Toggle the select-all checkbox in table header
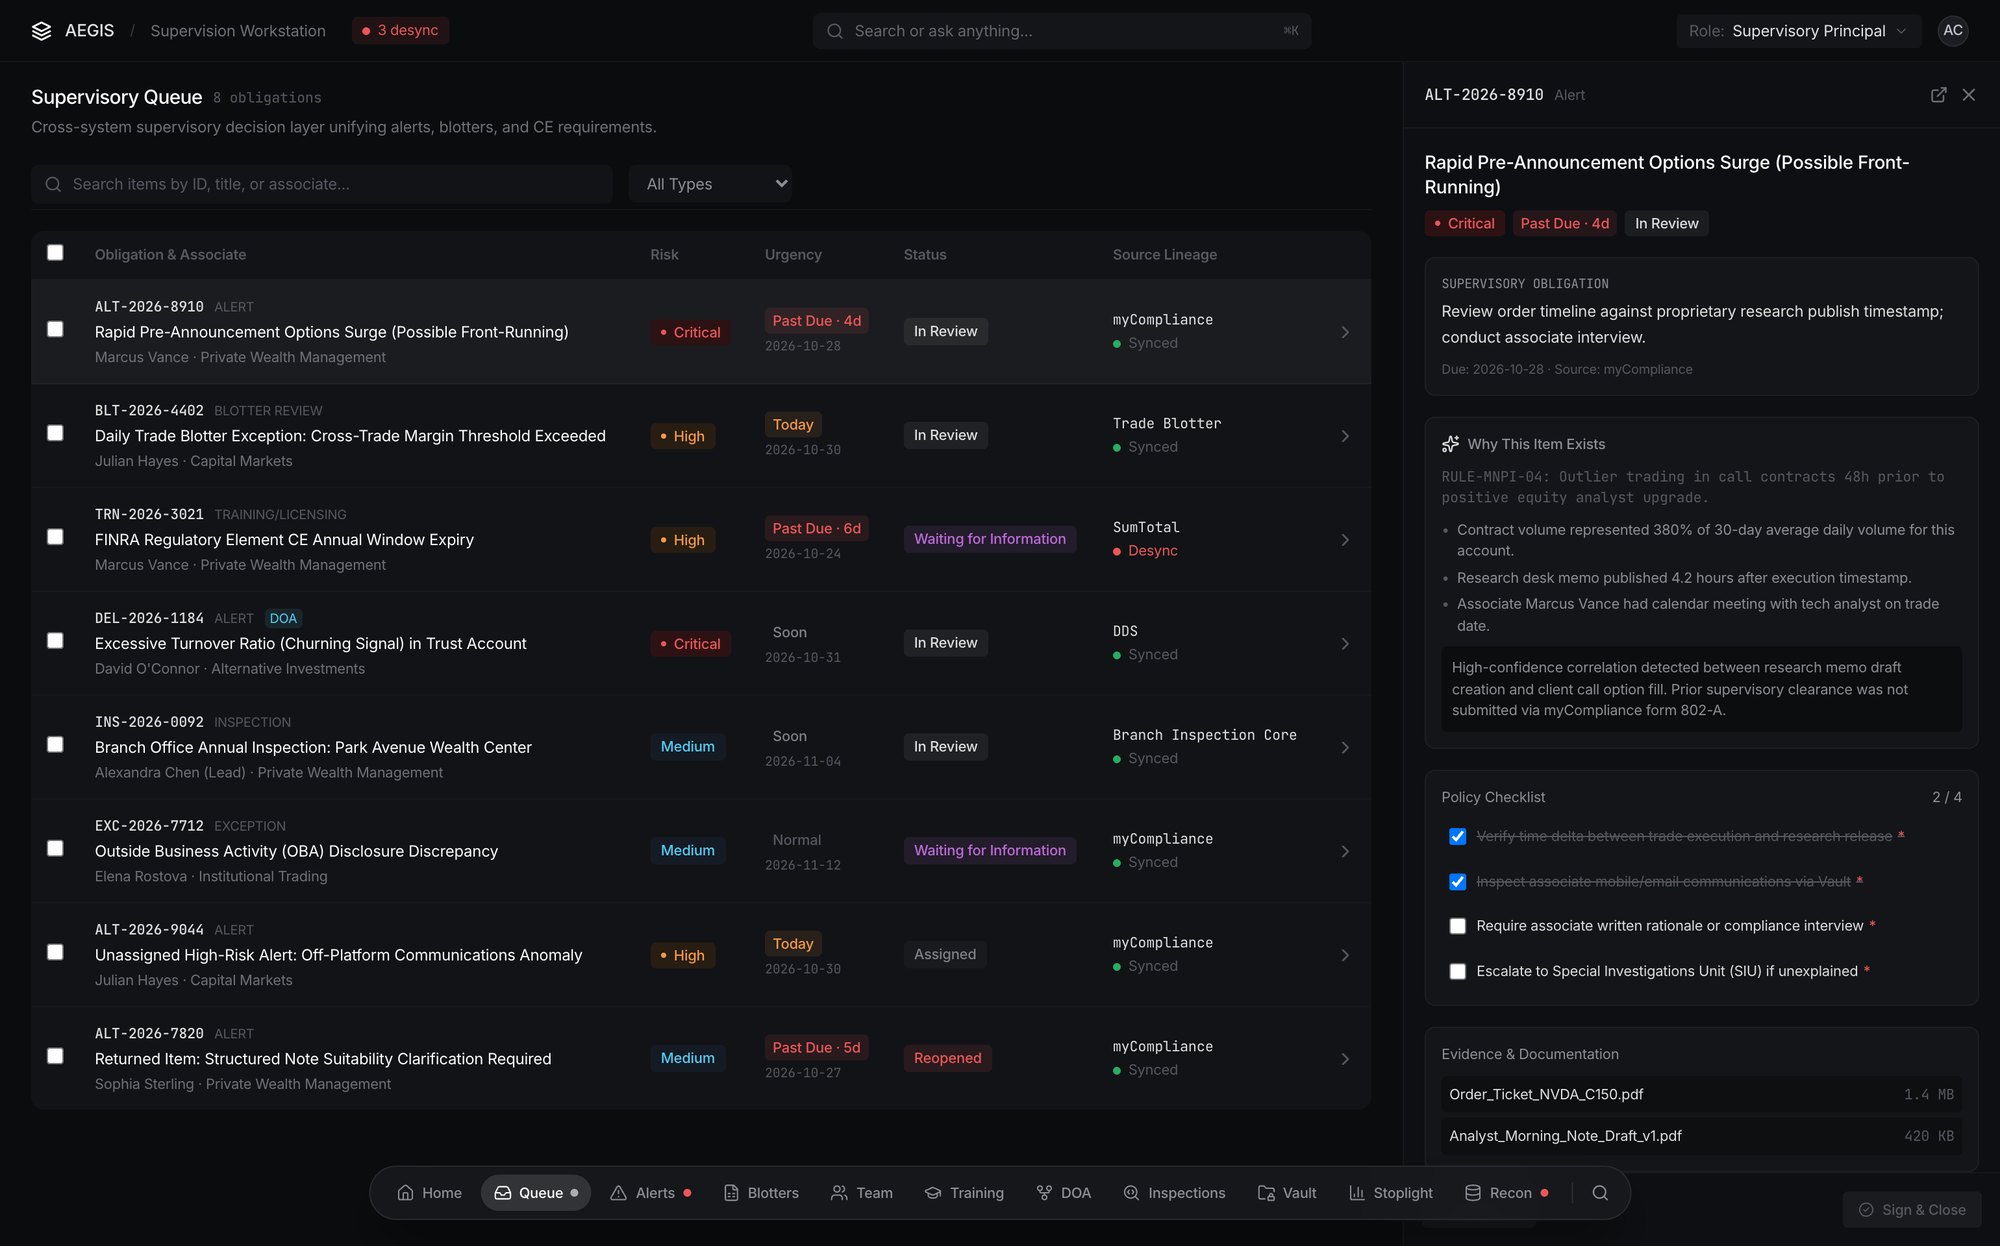The width and height of the screenshot is (2000, 1246). pyautogui.click(x=55, y=253)
